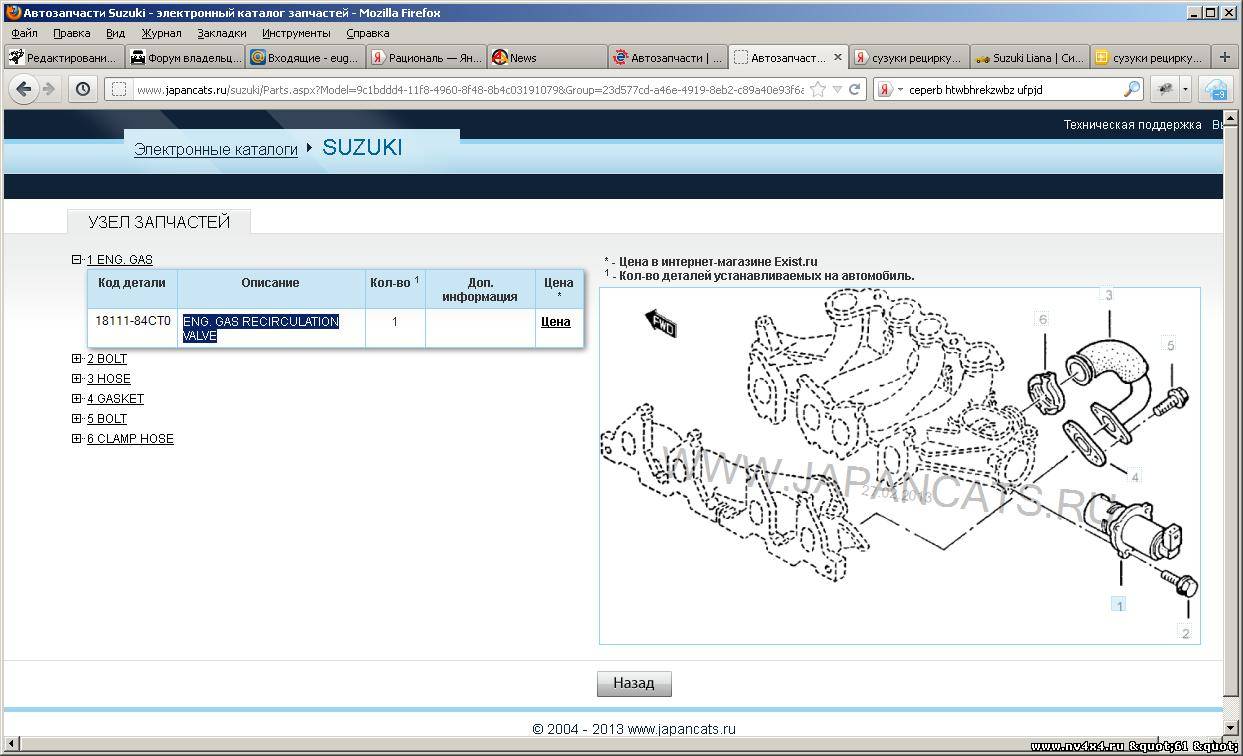This screenshot has width=1243, height=756.
Task: Switch to the Редактирование tab
Action: tap(64, 57)
